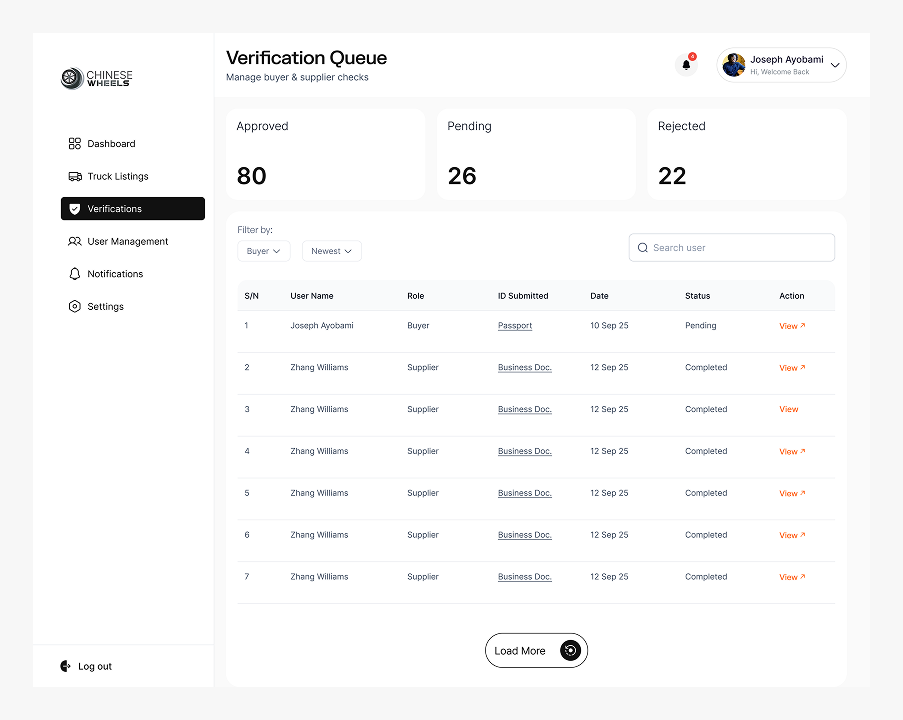This screenshot has height=720, width=903.
Task: View the verification in row 1
Action: point(791,326)
